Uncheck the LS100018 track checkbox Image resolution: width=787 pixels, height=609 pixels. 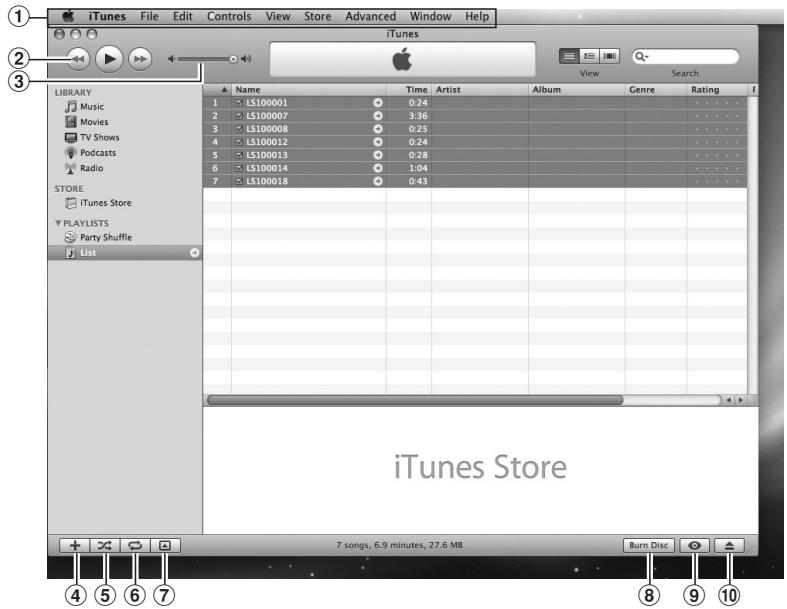pos(239,181)
